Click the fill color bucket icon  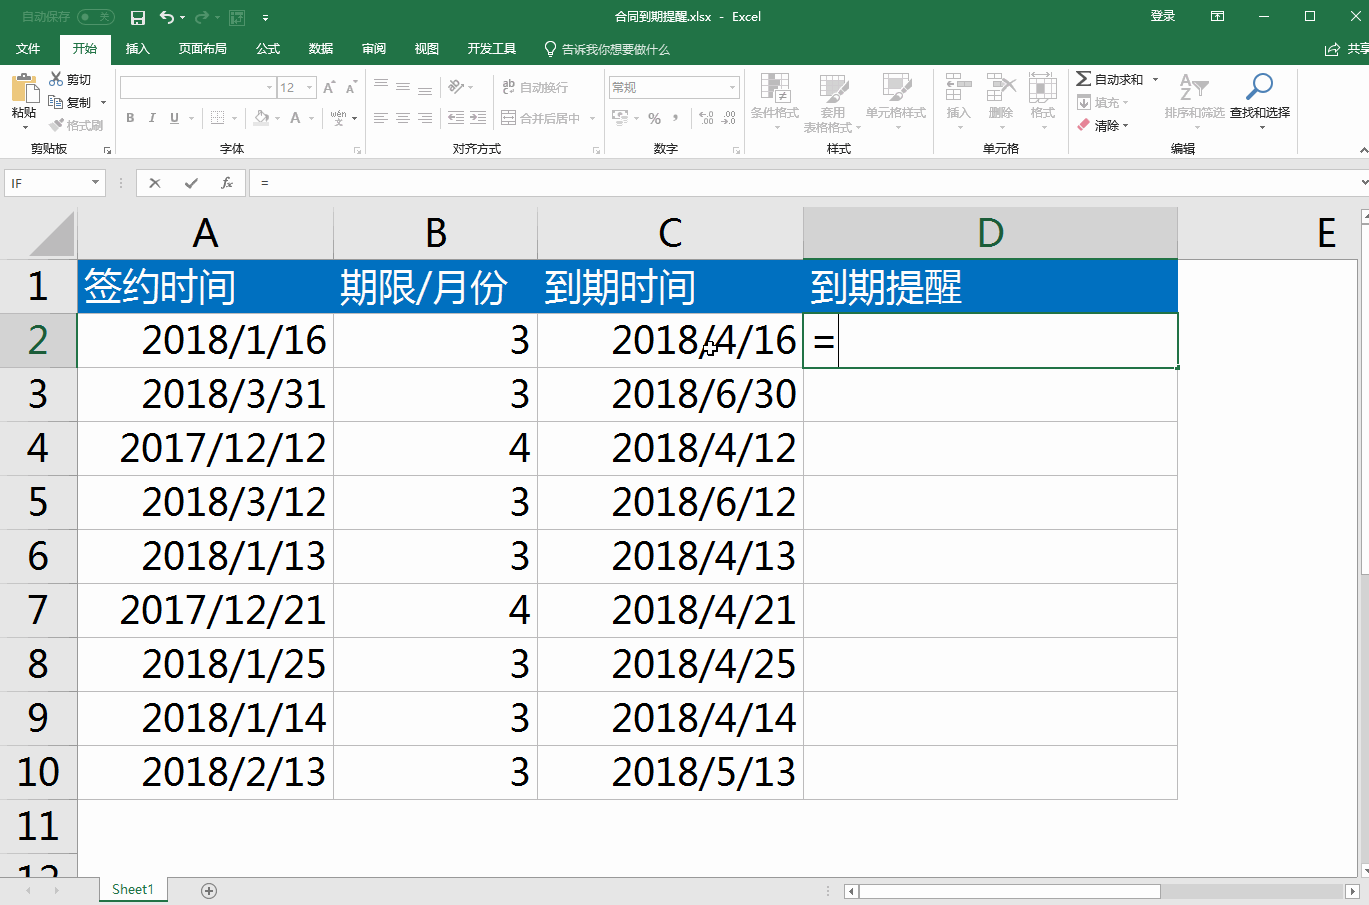tap(262, 118)
